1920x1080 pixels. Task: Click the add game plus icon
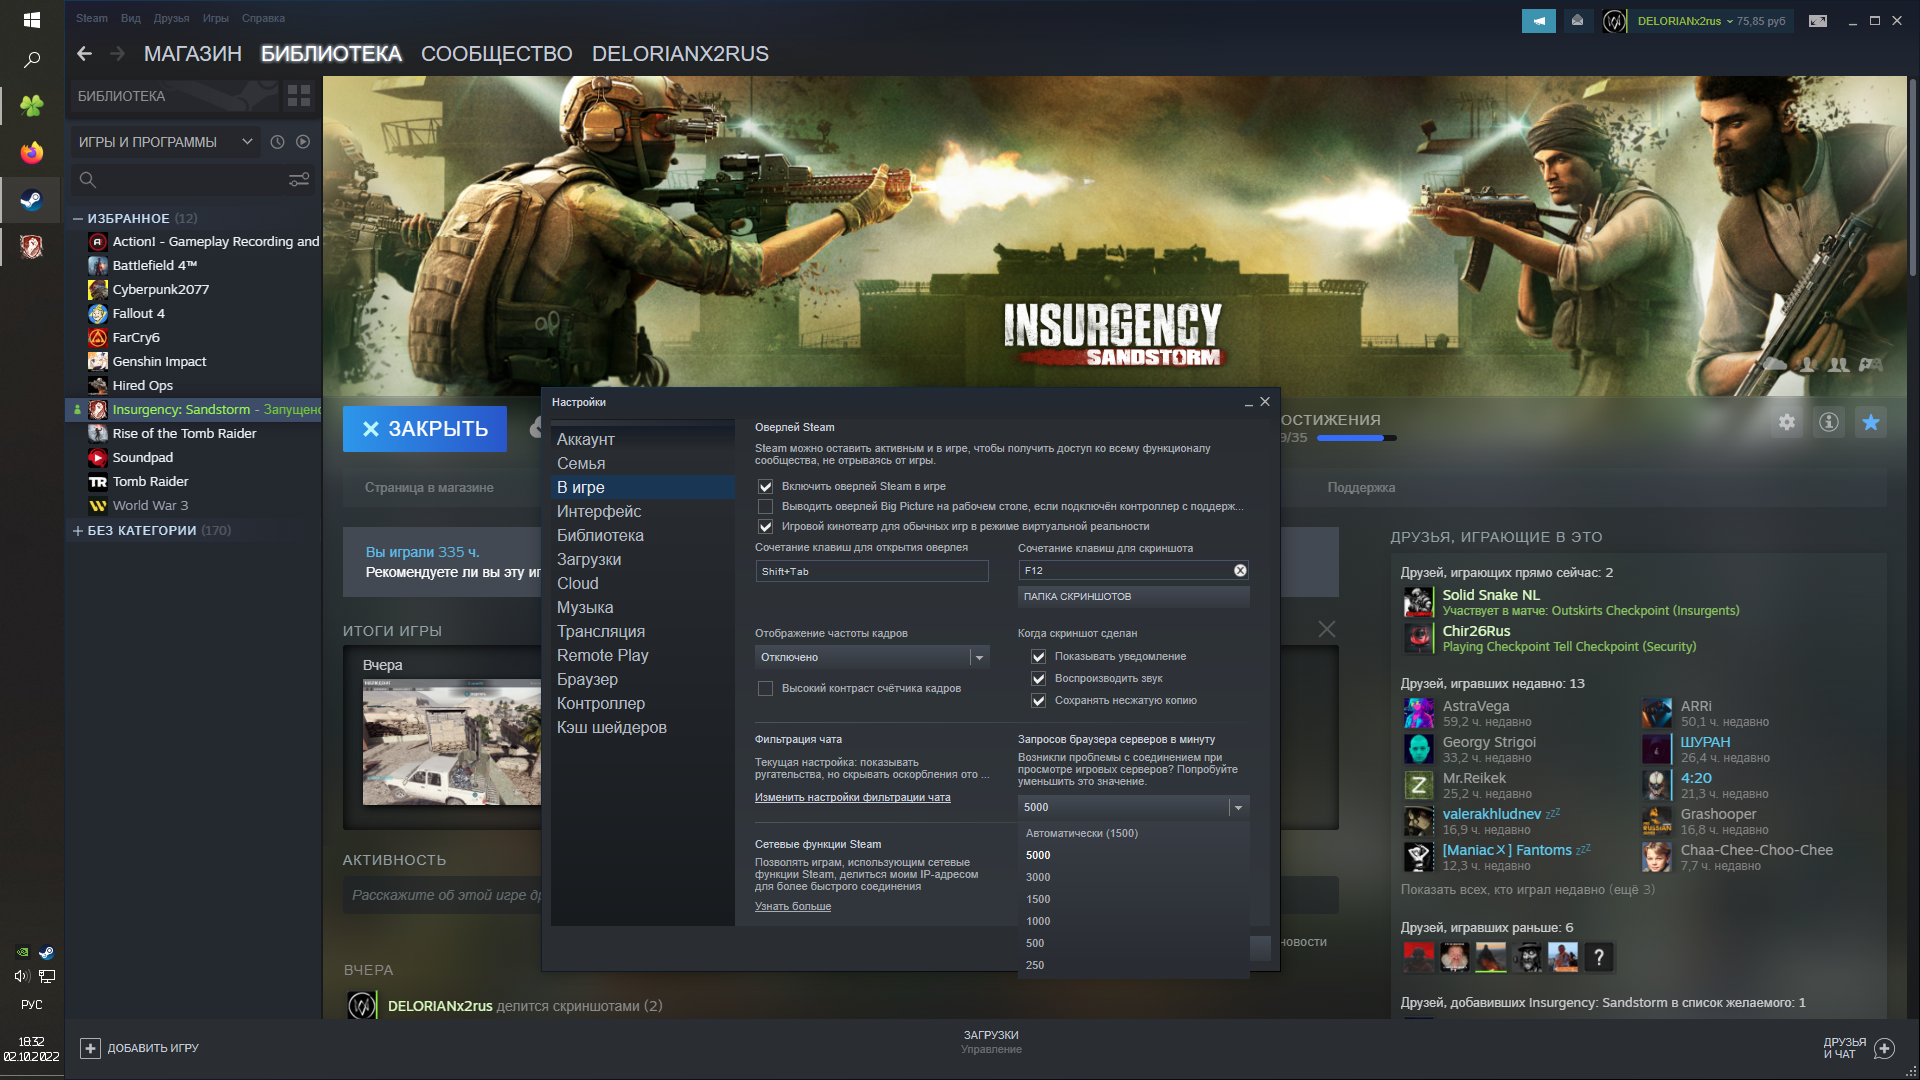point(90,1048)
